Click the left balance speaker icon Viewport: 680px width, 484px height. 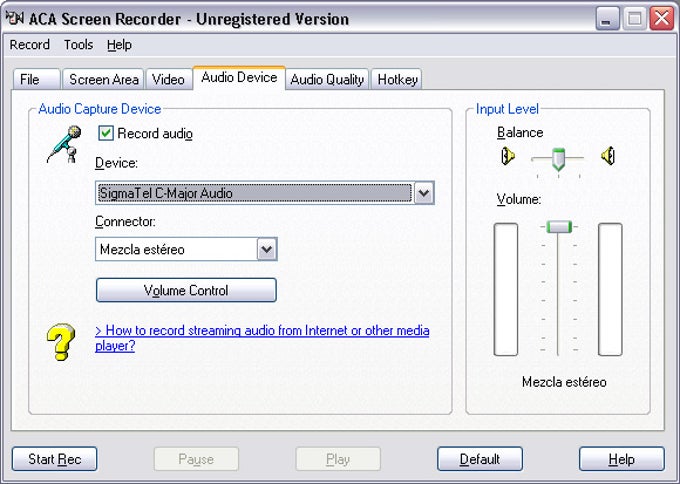508,156
